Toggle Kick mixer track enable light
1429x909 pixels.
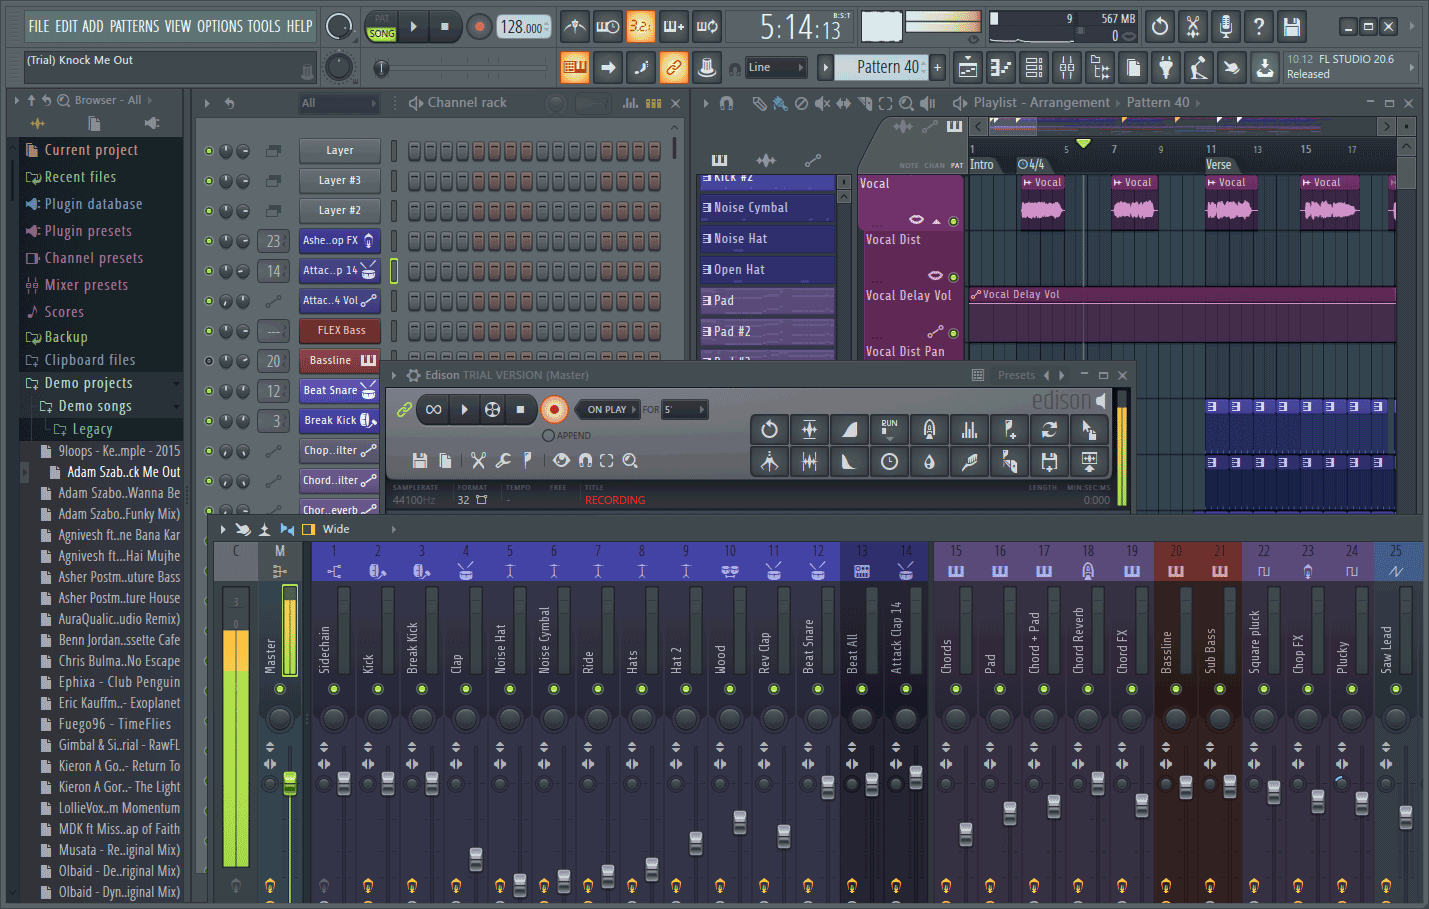[x=378, y=689]
